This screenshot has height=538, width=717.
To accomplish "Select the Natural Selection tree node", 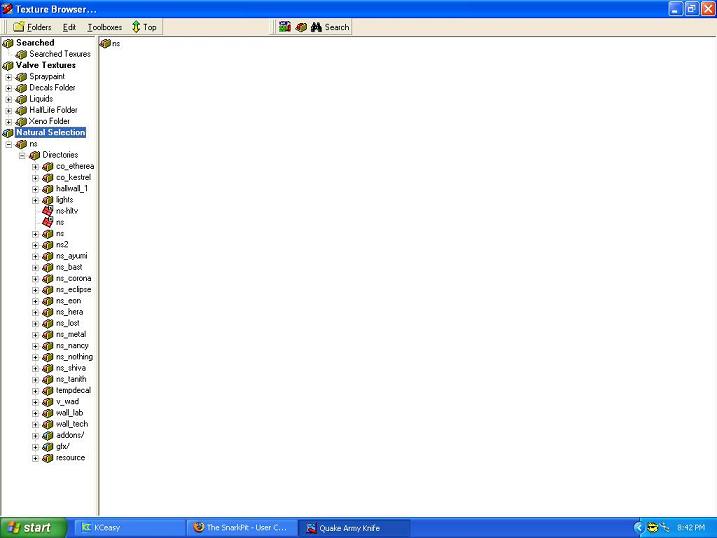I will coord(50,132).
